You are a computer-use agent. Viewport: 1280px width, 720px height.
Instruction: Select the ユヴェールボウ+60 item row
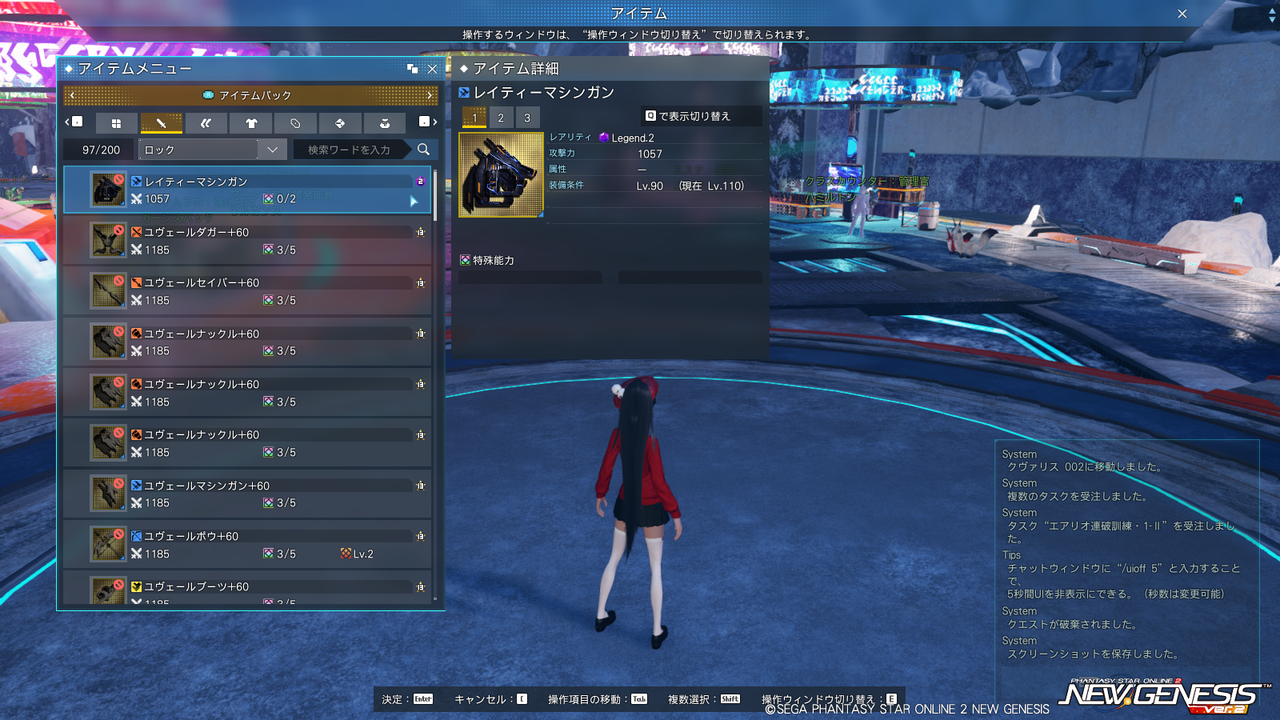[248, 545]
